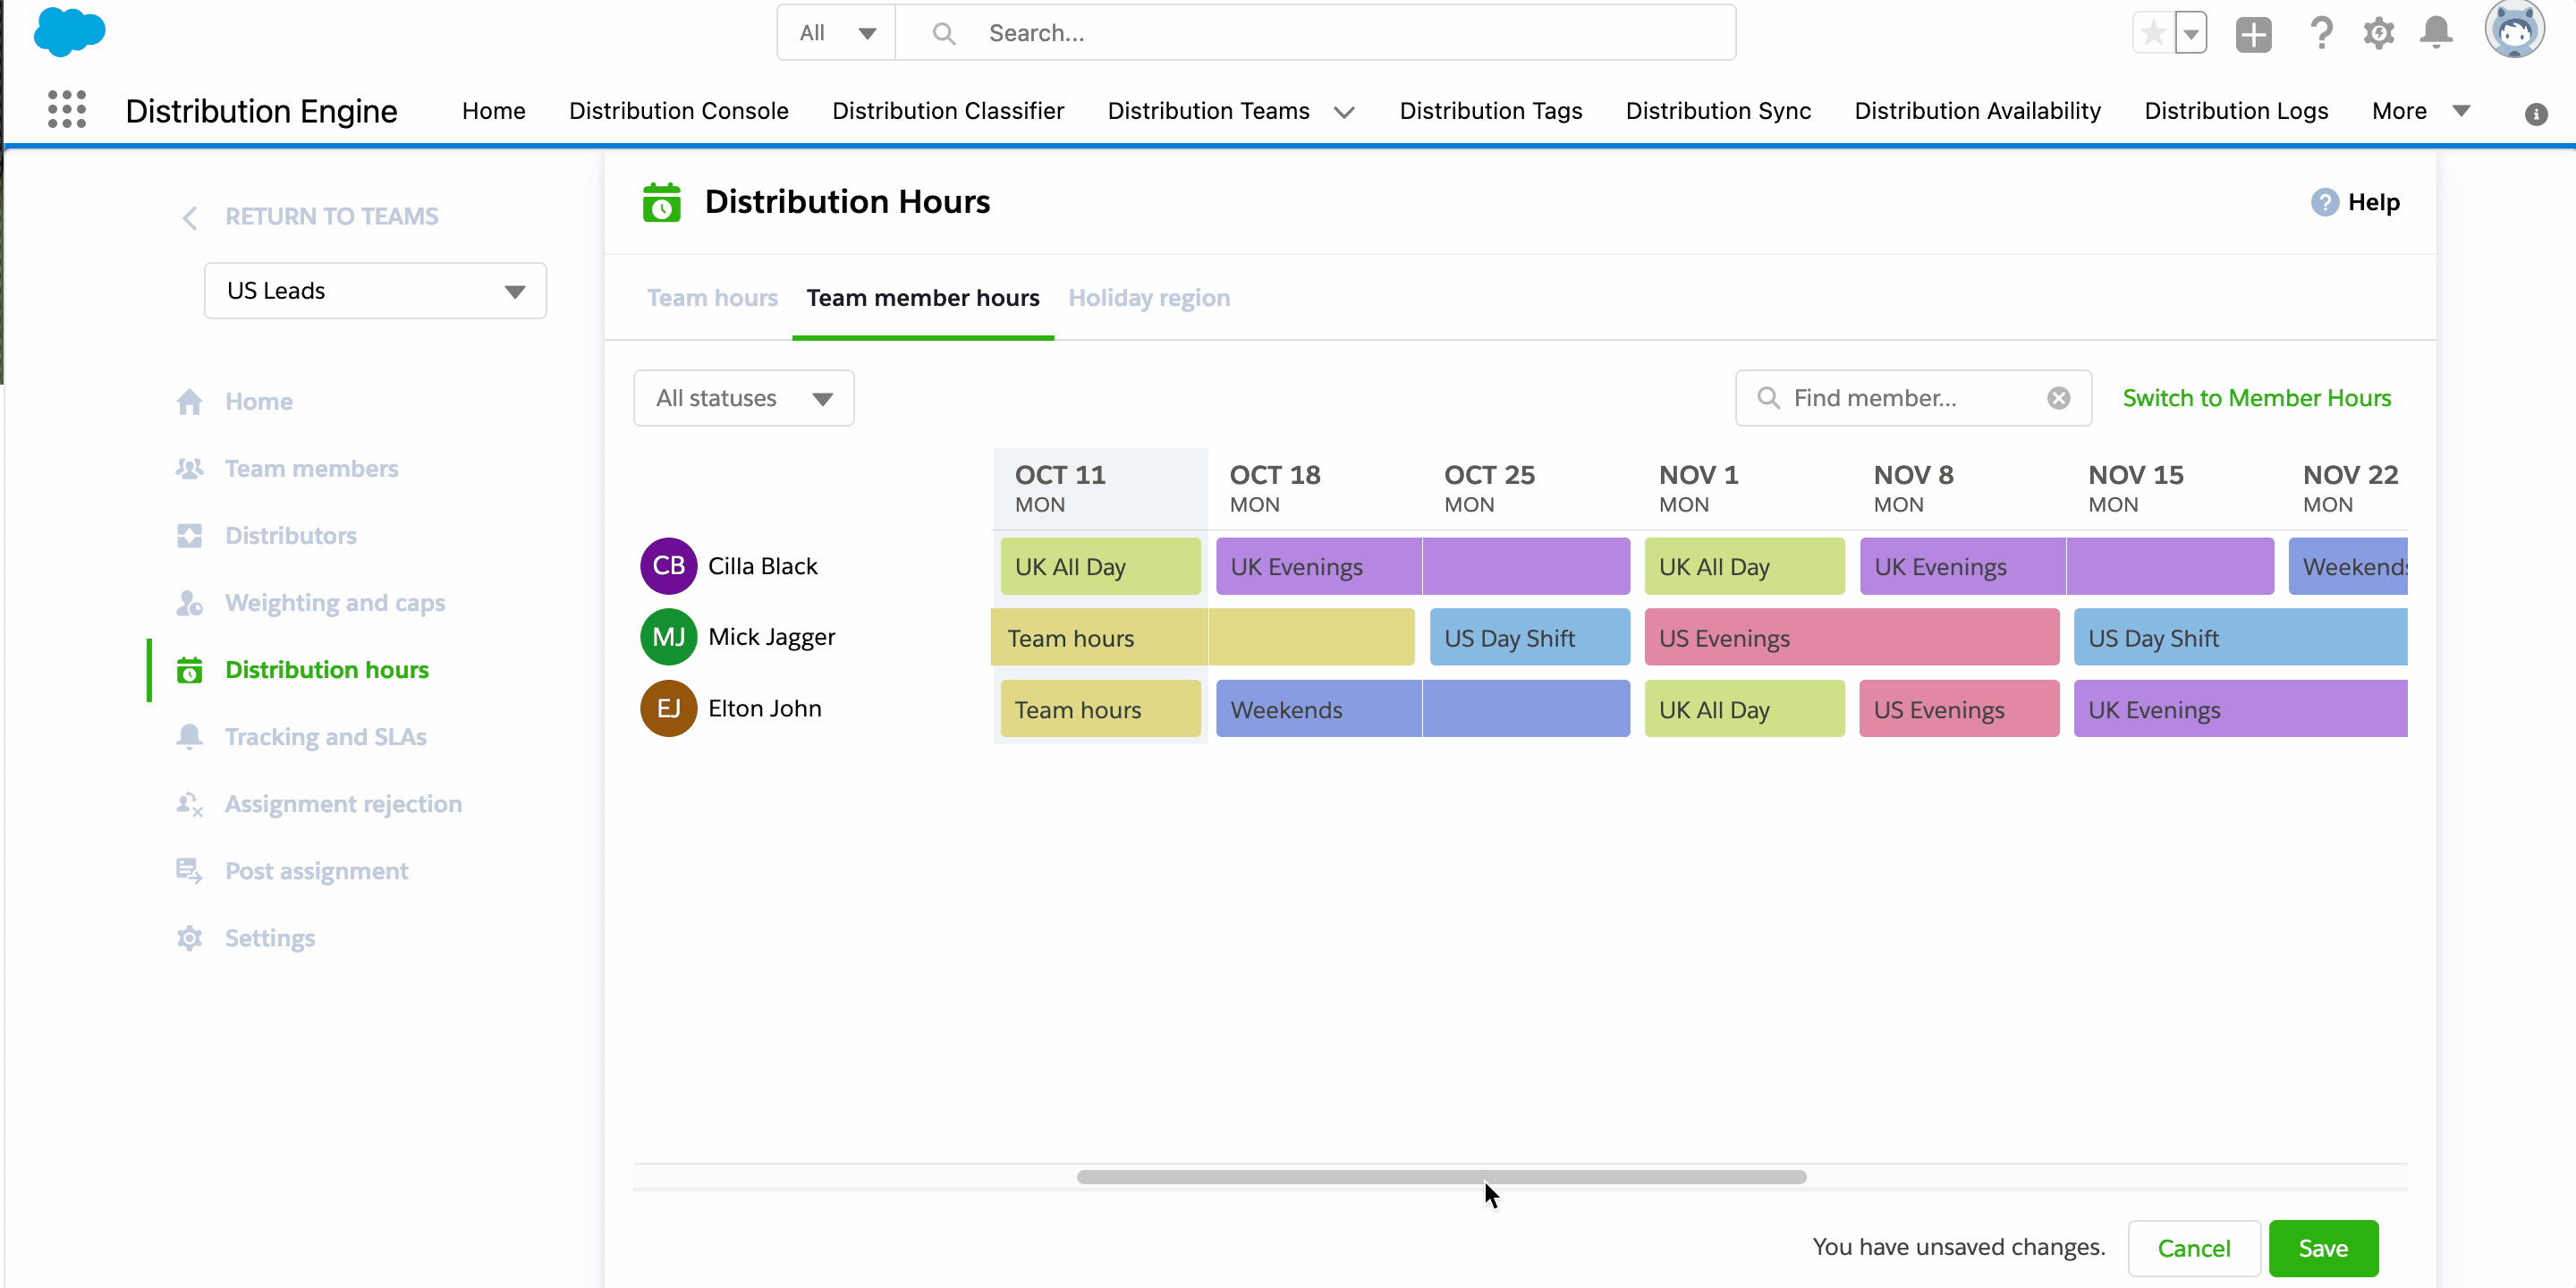
Task: Click the Help link in header
Action: 2373,202
